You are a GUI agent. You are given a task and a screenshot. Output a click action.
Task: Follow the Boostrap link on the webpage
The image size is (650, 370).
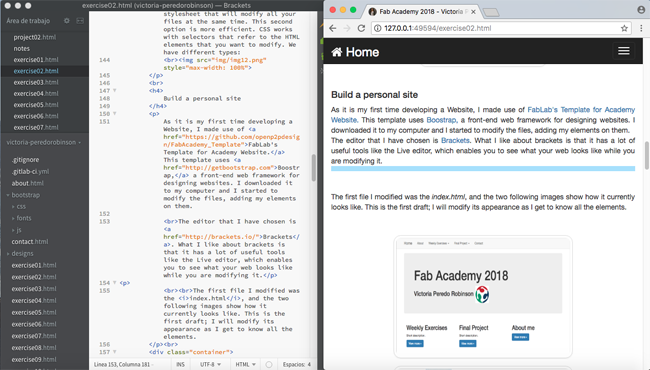coord(441,120)
